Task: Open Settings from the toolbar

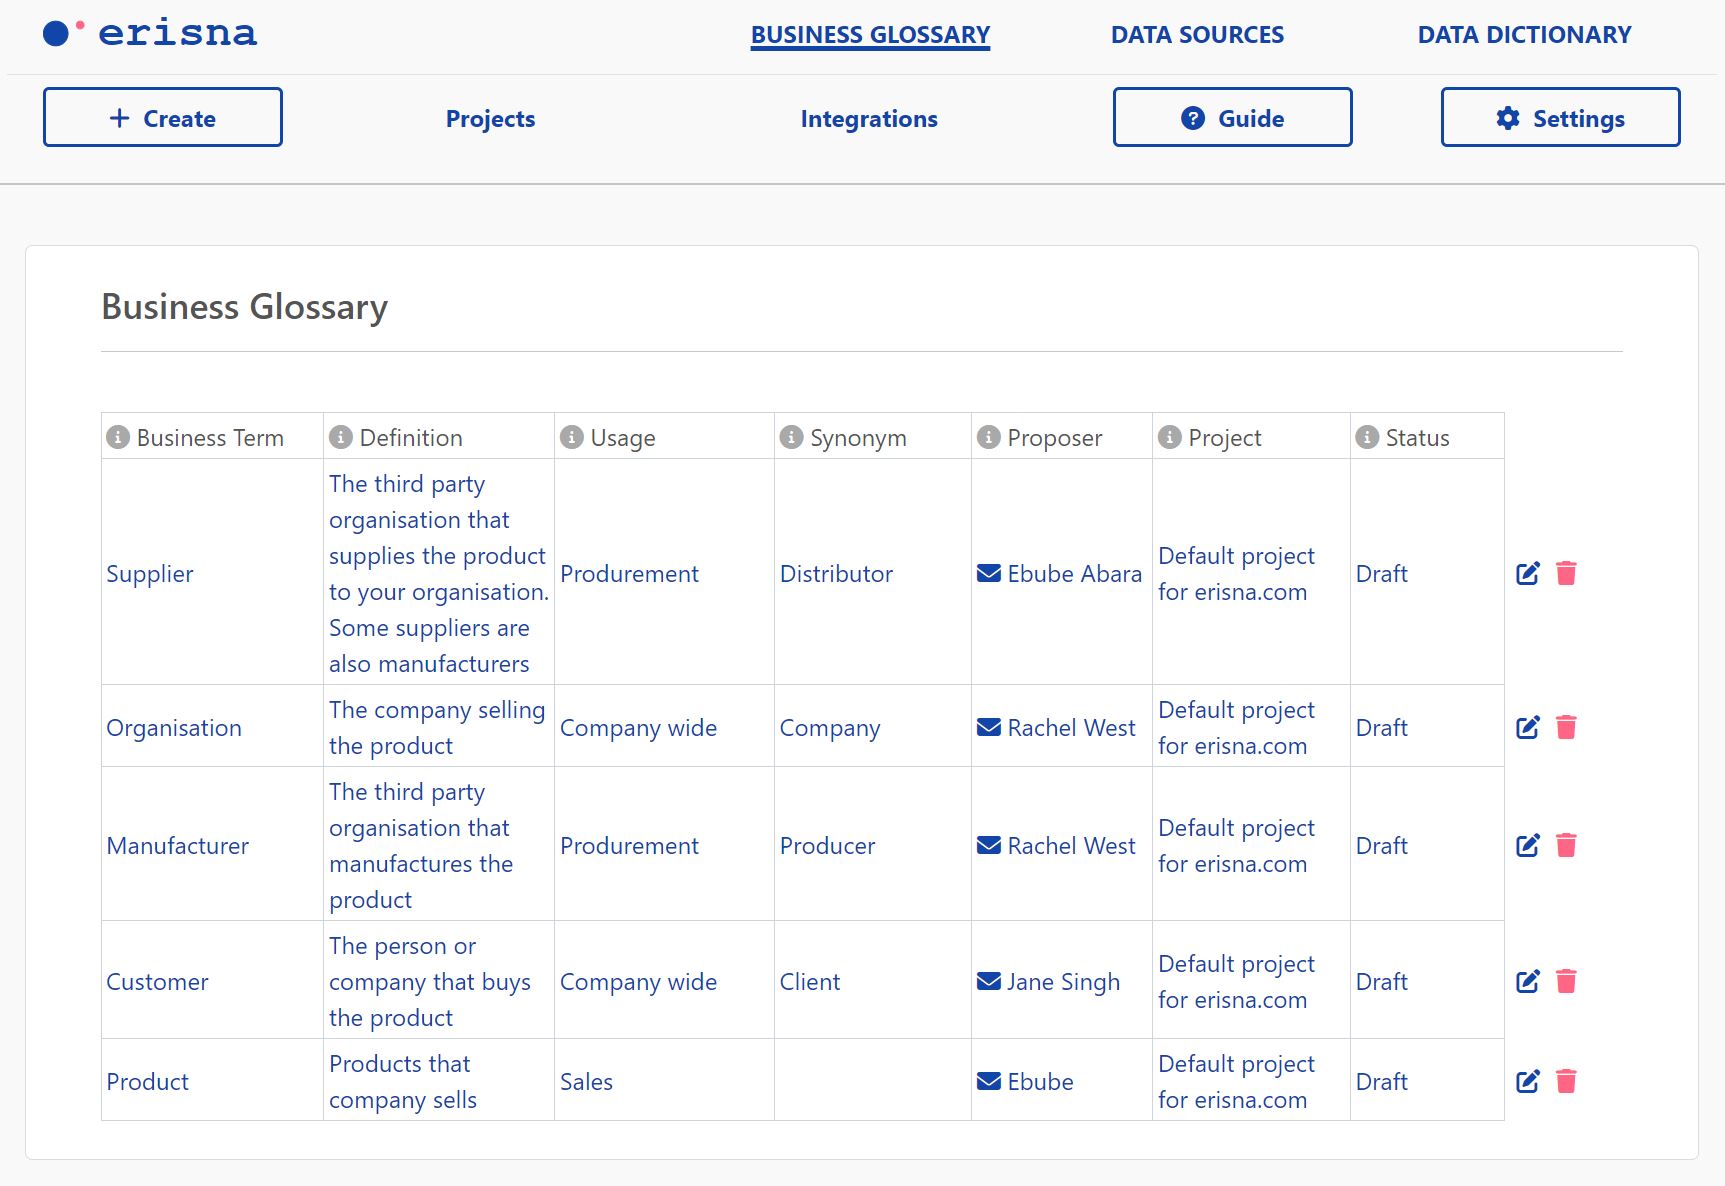Action: point(1560,118)
